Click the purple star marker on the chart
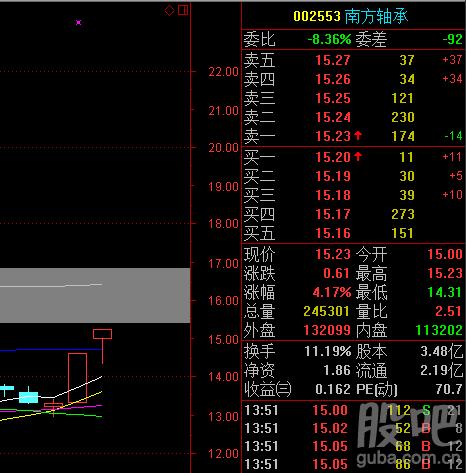This screenshot has height=473, width=466. tap(78, 22)
